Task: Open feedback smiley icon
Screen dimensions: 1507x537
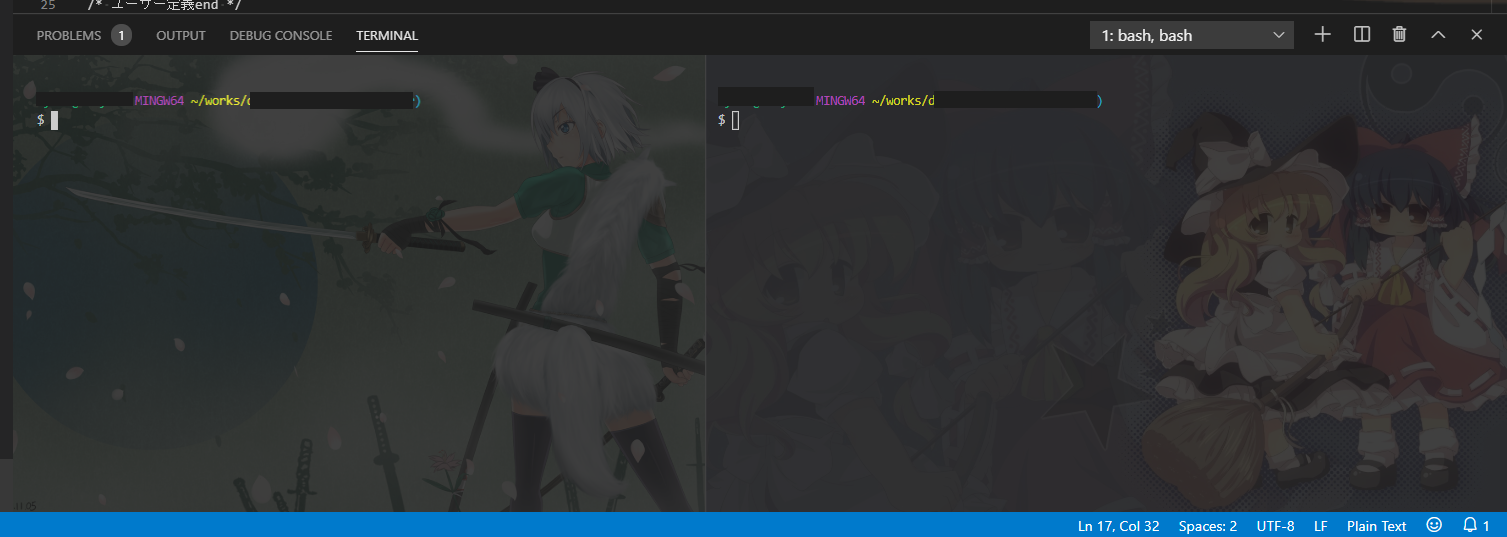Action: coord(1434,524)
